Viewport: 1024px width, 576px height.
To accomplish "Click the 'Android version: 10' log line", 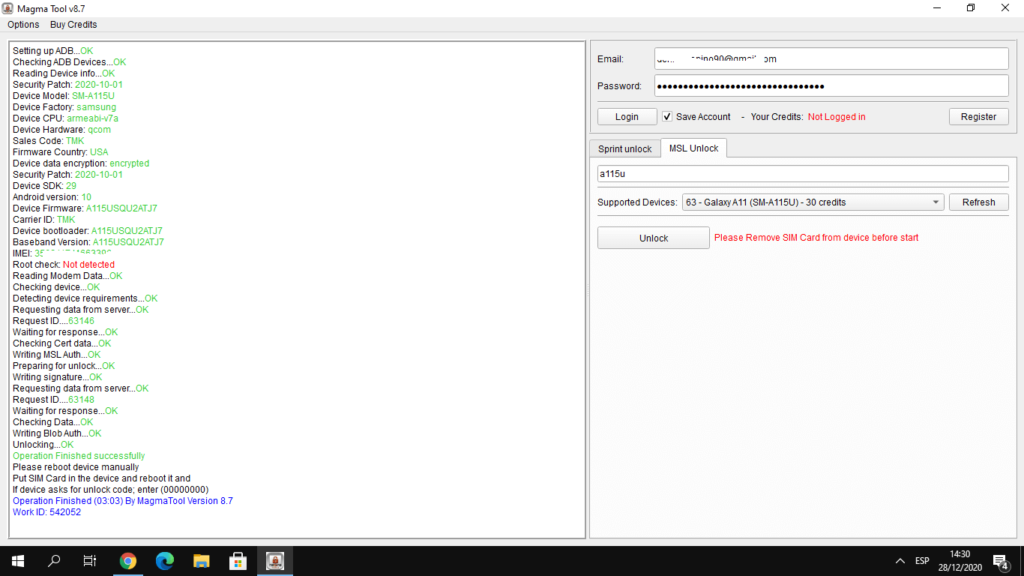I will pyautogui.click(x=52, y=197).
